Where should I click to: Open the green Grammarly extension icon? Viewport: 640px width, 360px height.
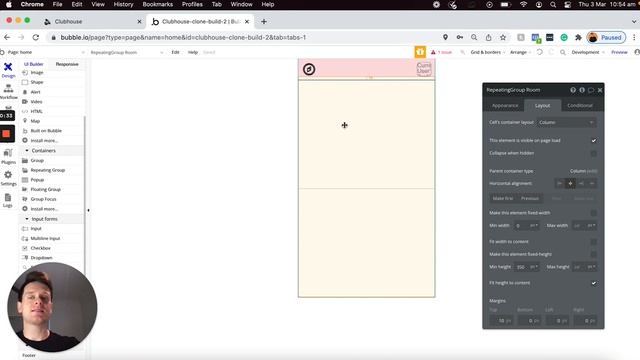pos(564,38)
